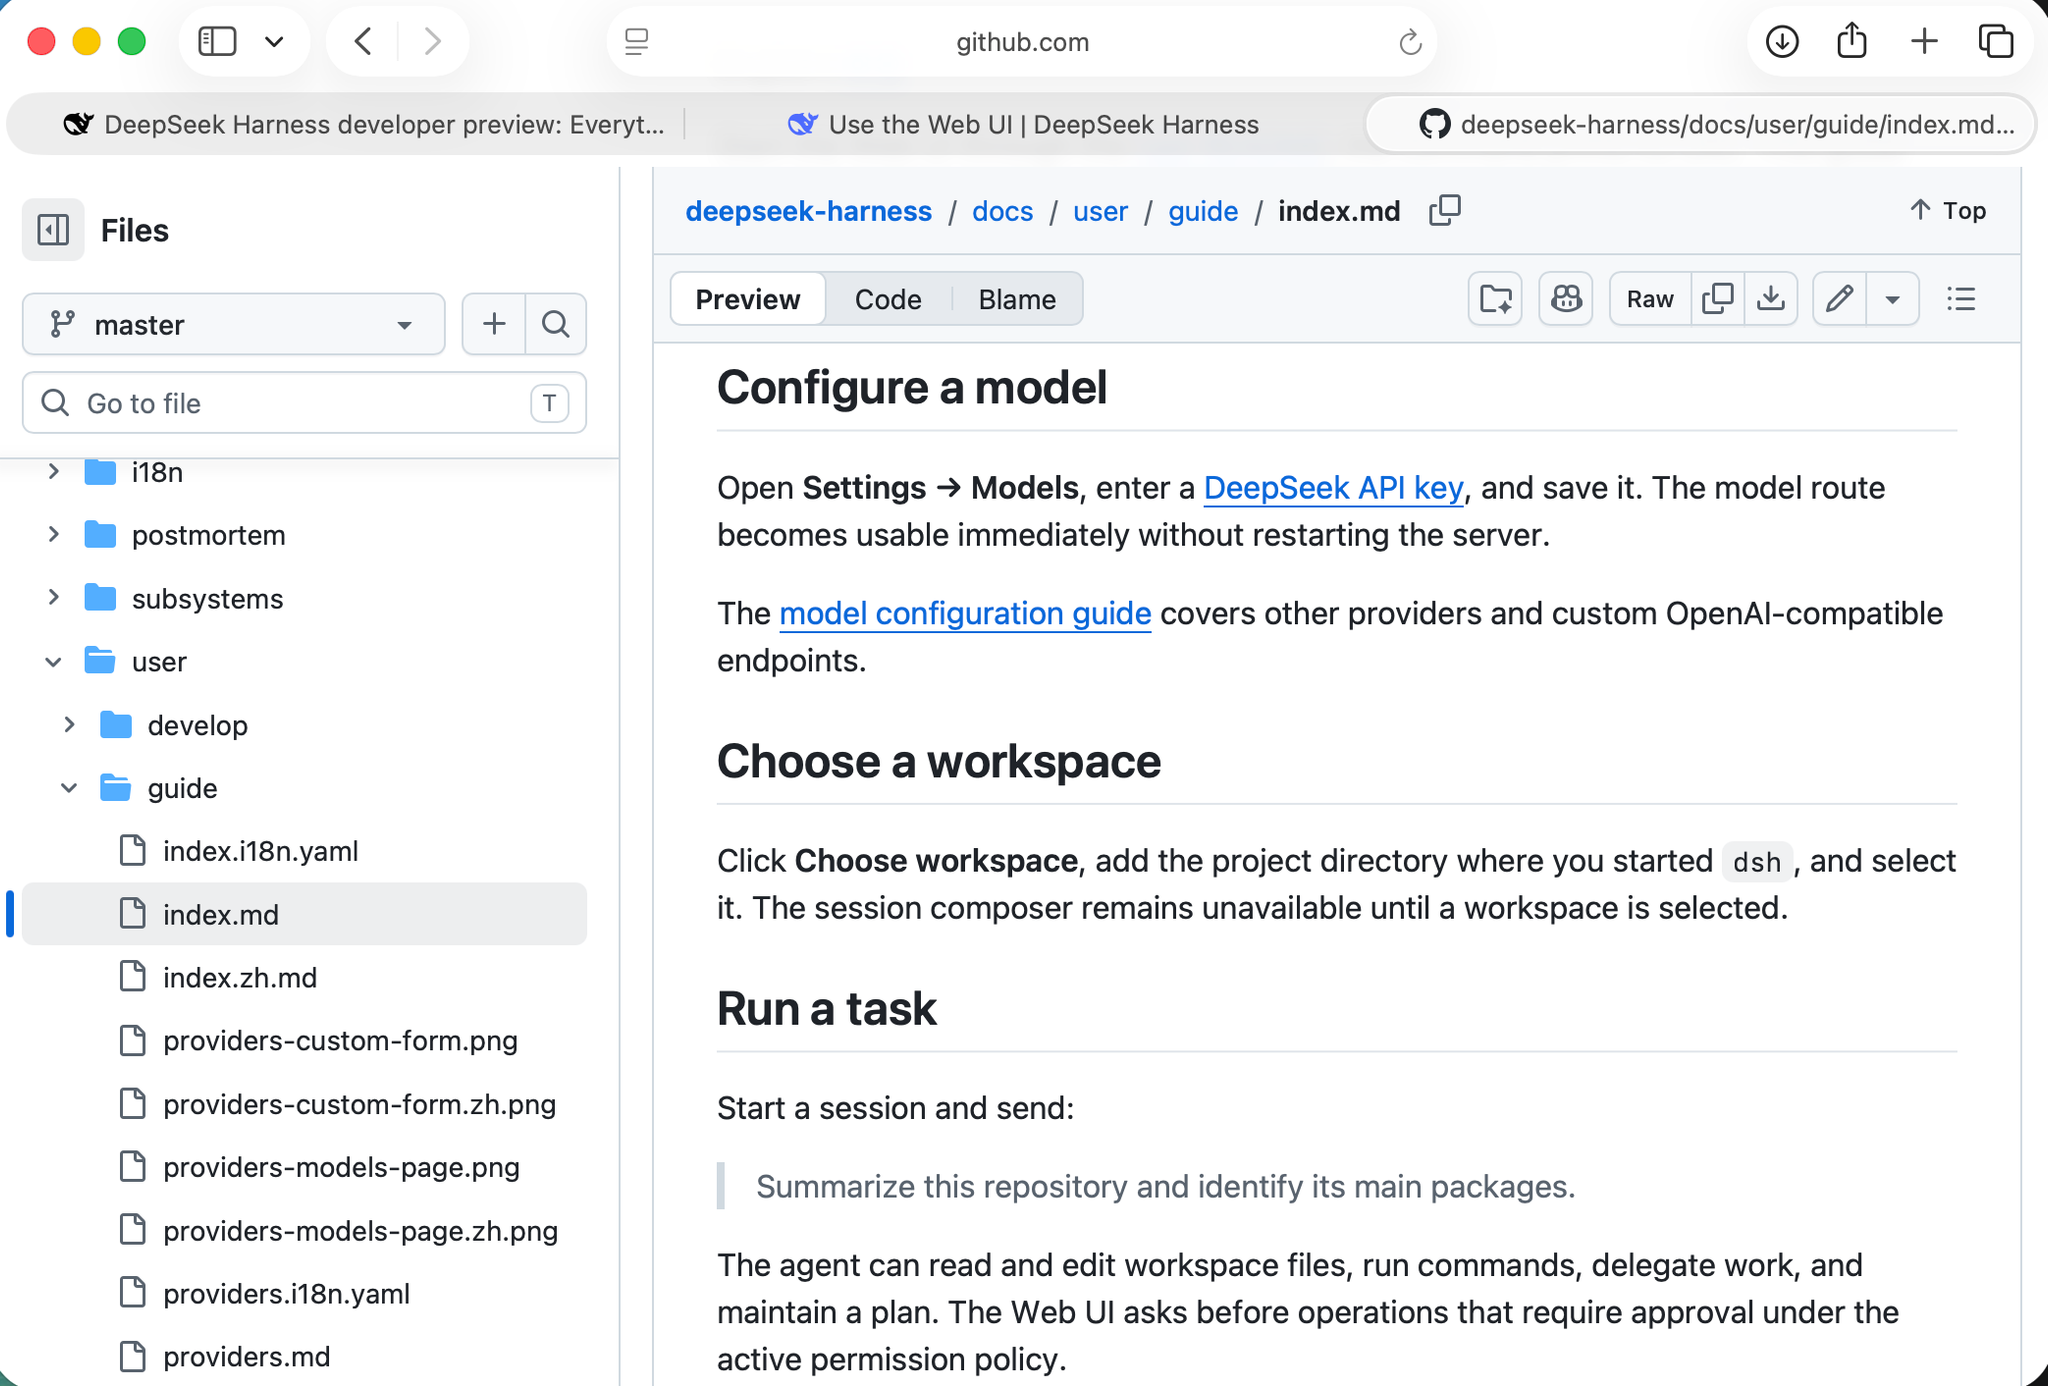Viewport: 2048px width, 1386px height.
Task: Add a new file with plus button
Action: (x=494, y=324)
